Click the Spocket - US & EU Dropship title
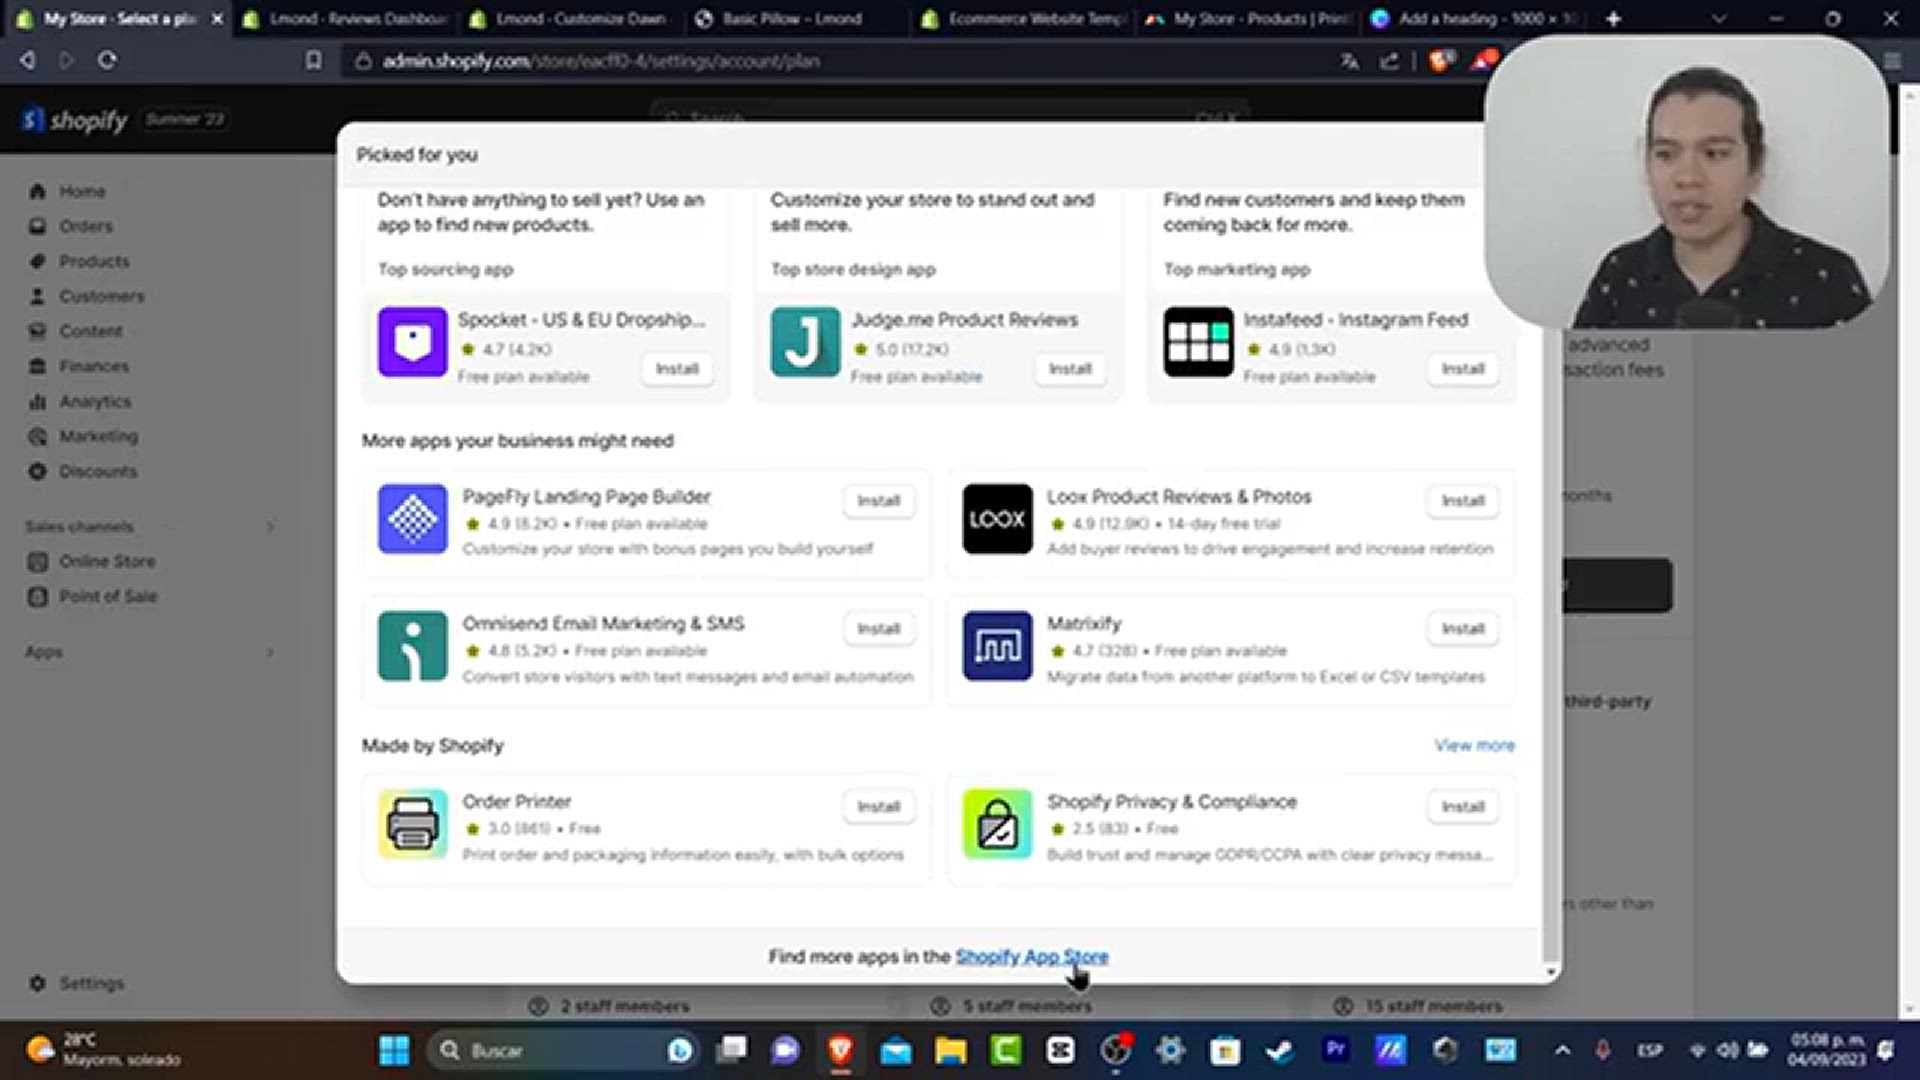The image size is (1920, 1080). [x=581, y=320]
